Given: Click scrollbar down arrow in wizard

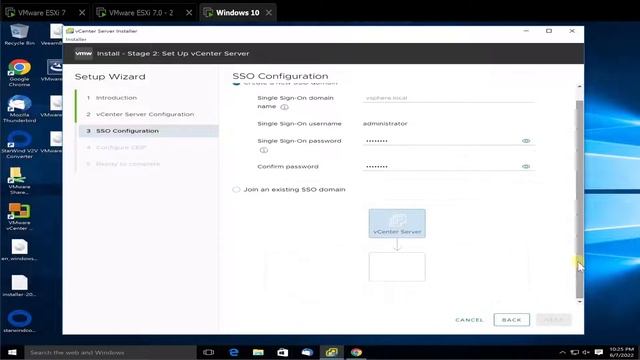Looking at the screenshot, I should [x=579, y=302].
